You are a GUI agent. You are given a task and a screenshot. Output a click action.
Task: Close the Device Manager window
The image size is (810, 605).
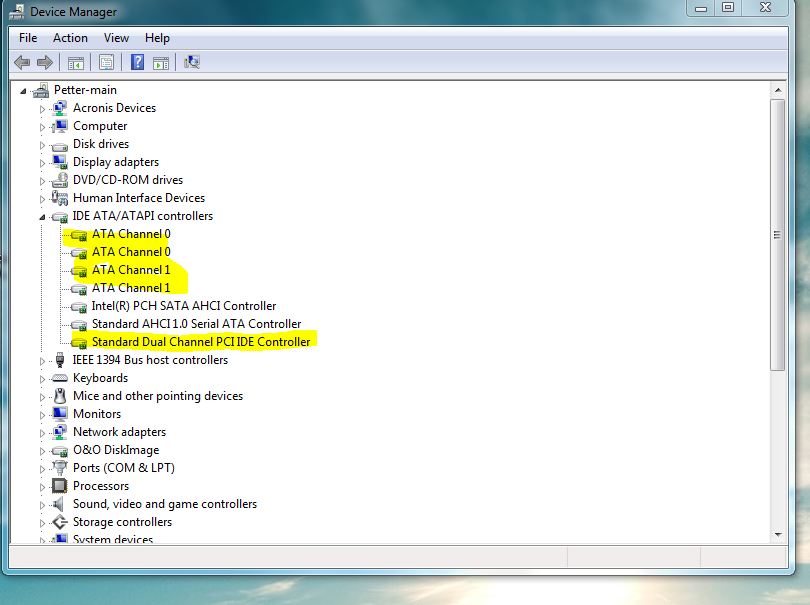coord(765,8)
